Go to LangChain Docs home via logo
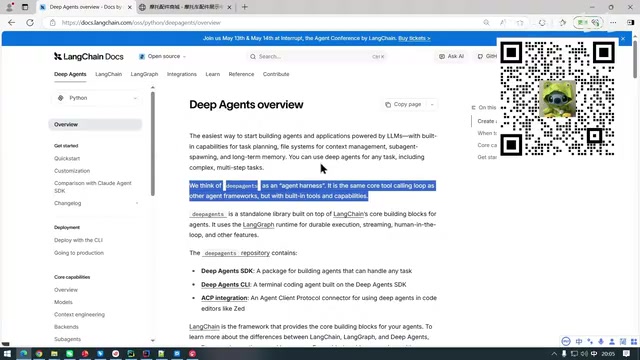This screenshot has height=360, width=640. point(89,57)
